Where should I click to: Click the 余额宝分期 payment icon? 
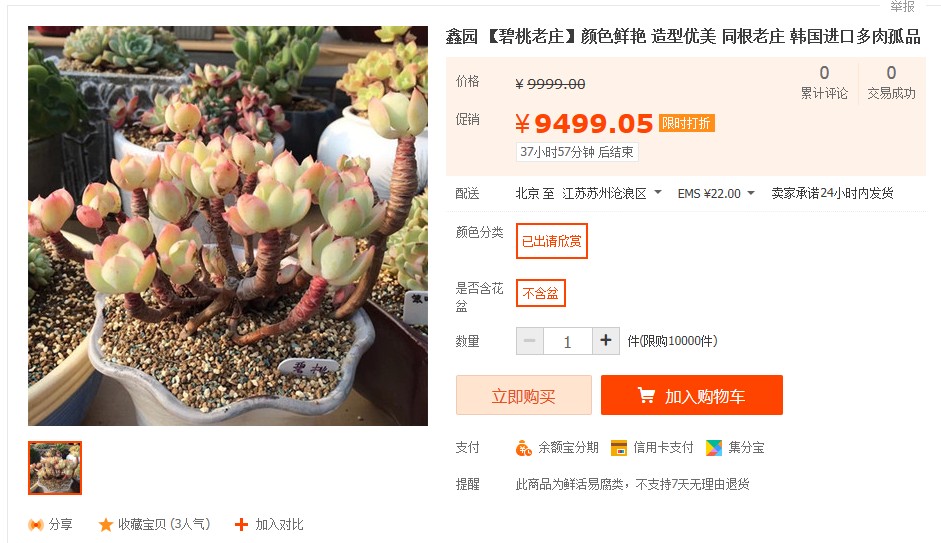click(x=523, y=448)
